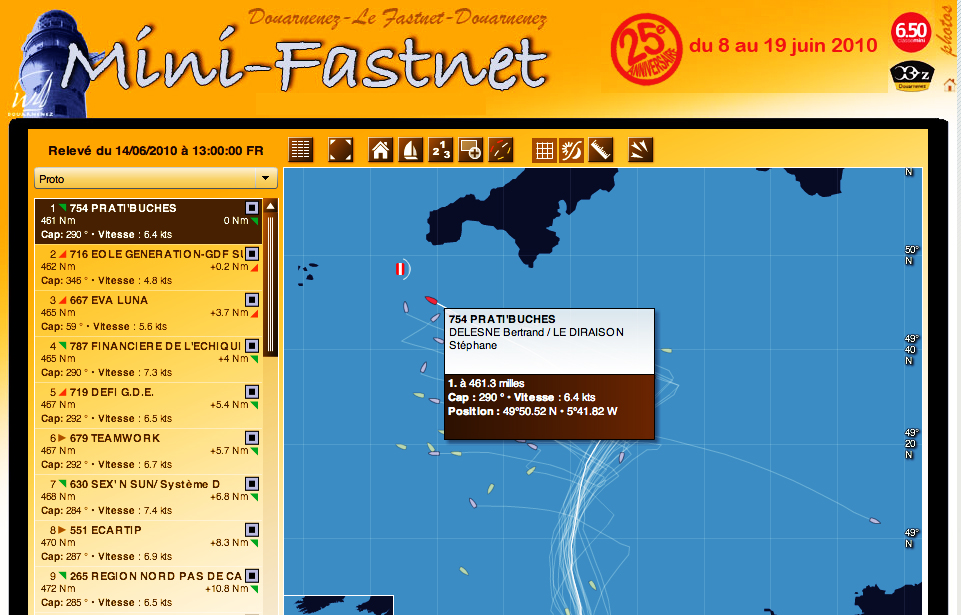961x615 pixels.
Task: Select boat 679 TEAMWORK in list
Action: pyautogui.click(x=149, y=451)
